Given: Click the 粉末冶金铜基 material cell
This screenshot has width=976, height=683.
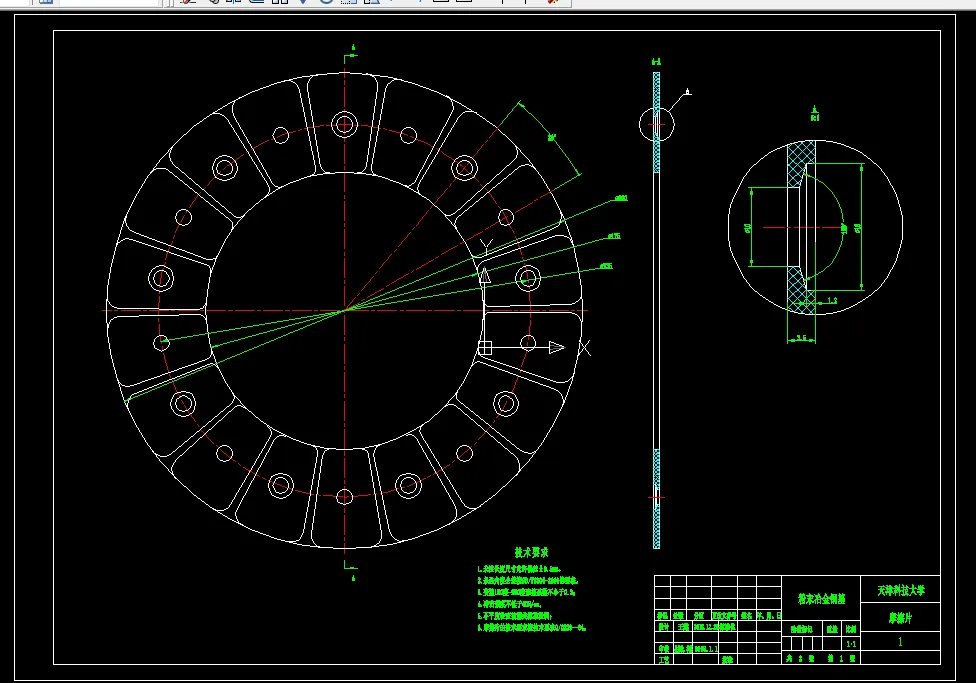Looking at the screenshot, I should click(x=821, y=600).
